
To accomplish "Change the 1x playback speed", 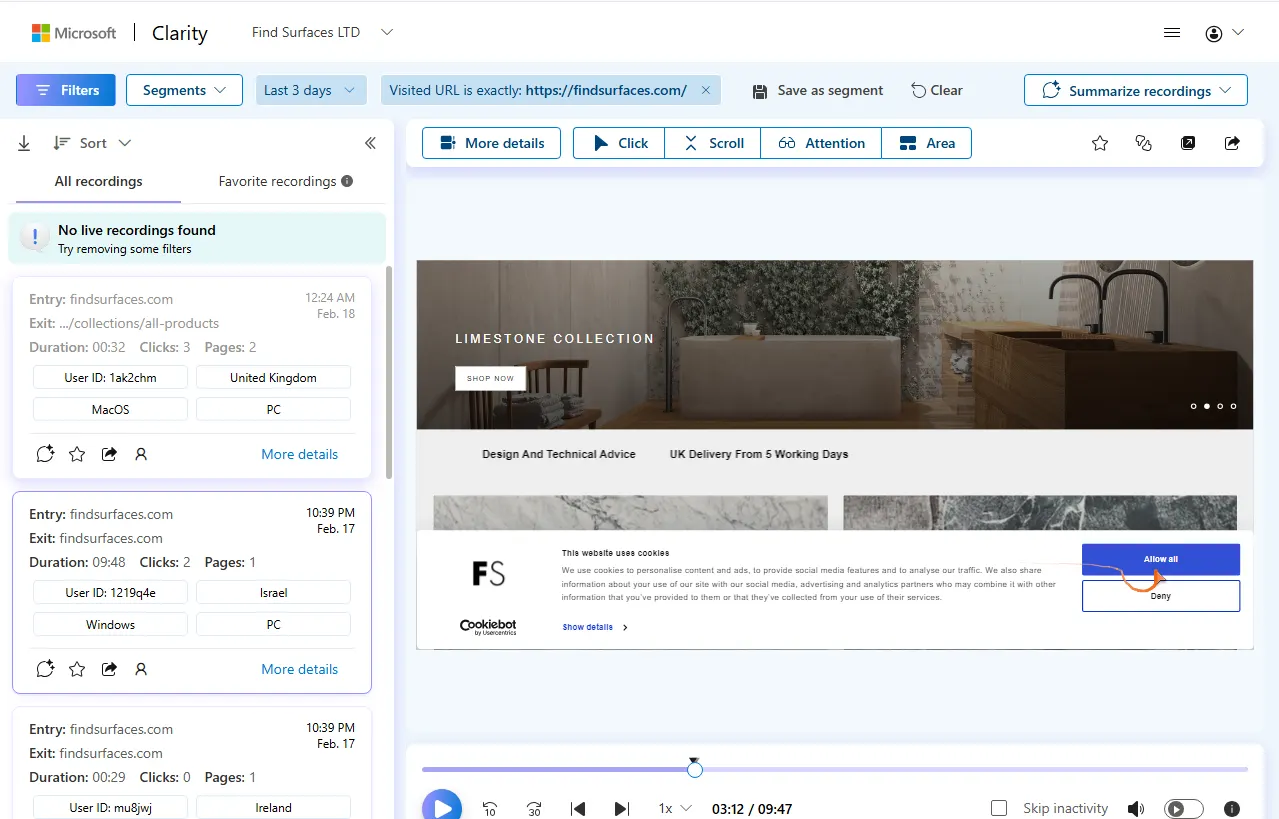I will (675, 808).
